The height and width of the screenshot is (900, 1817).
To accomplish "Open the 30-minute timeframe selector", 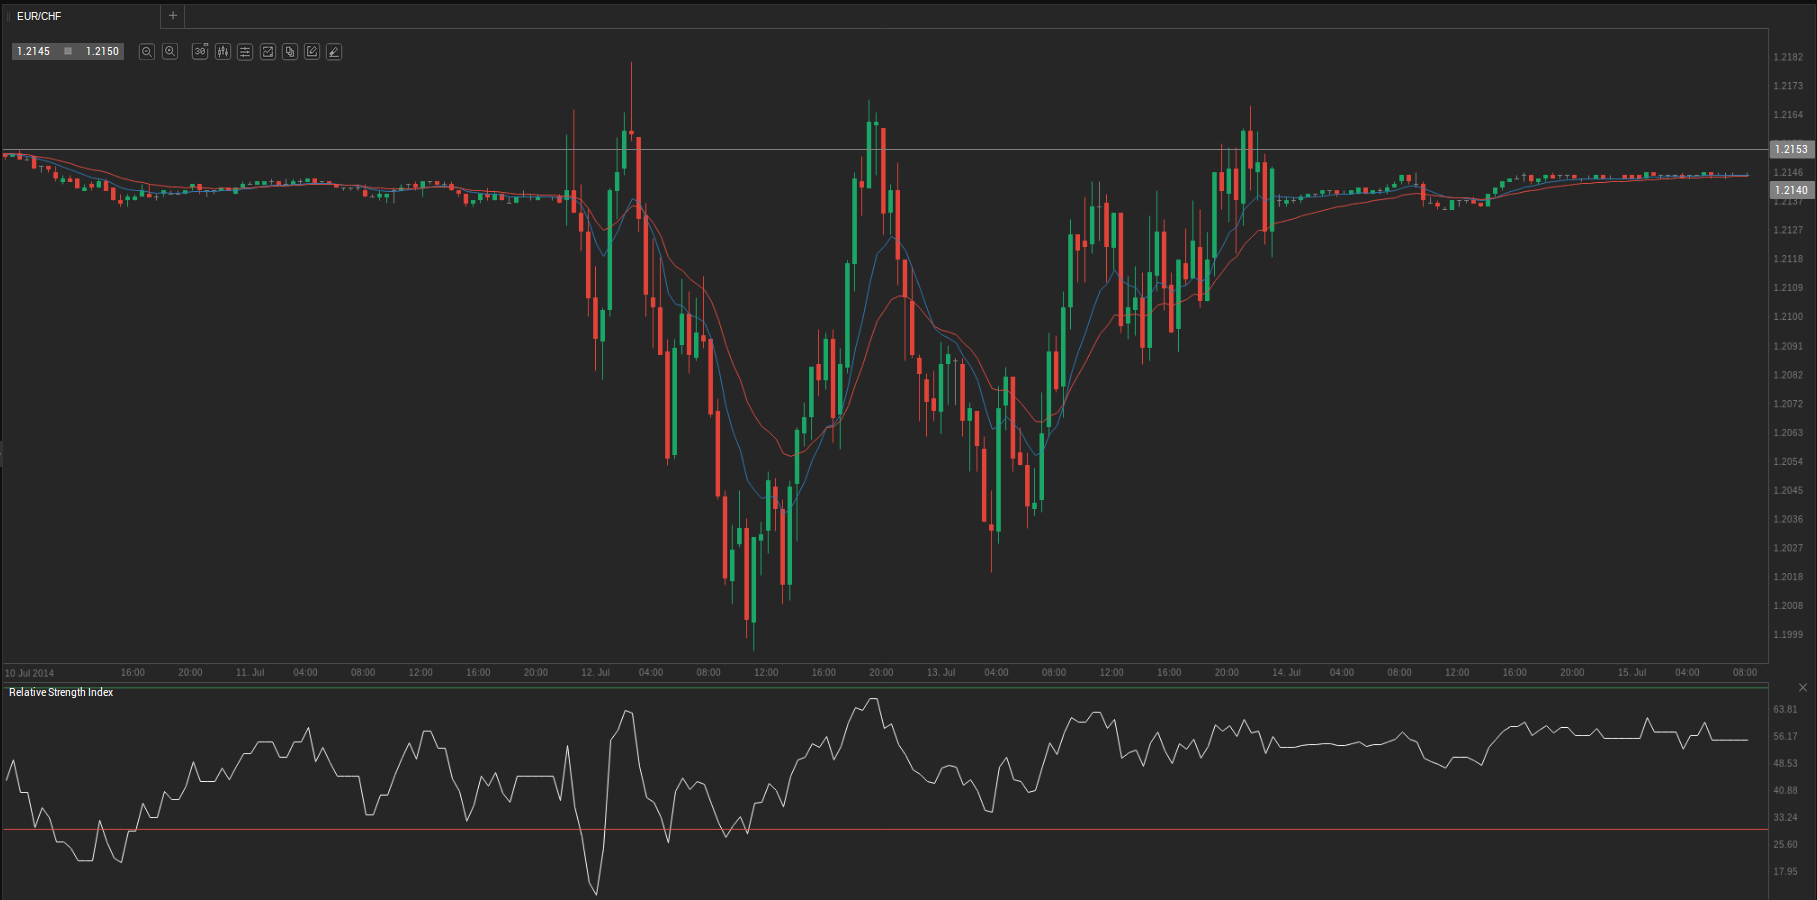I will [200, 51].
